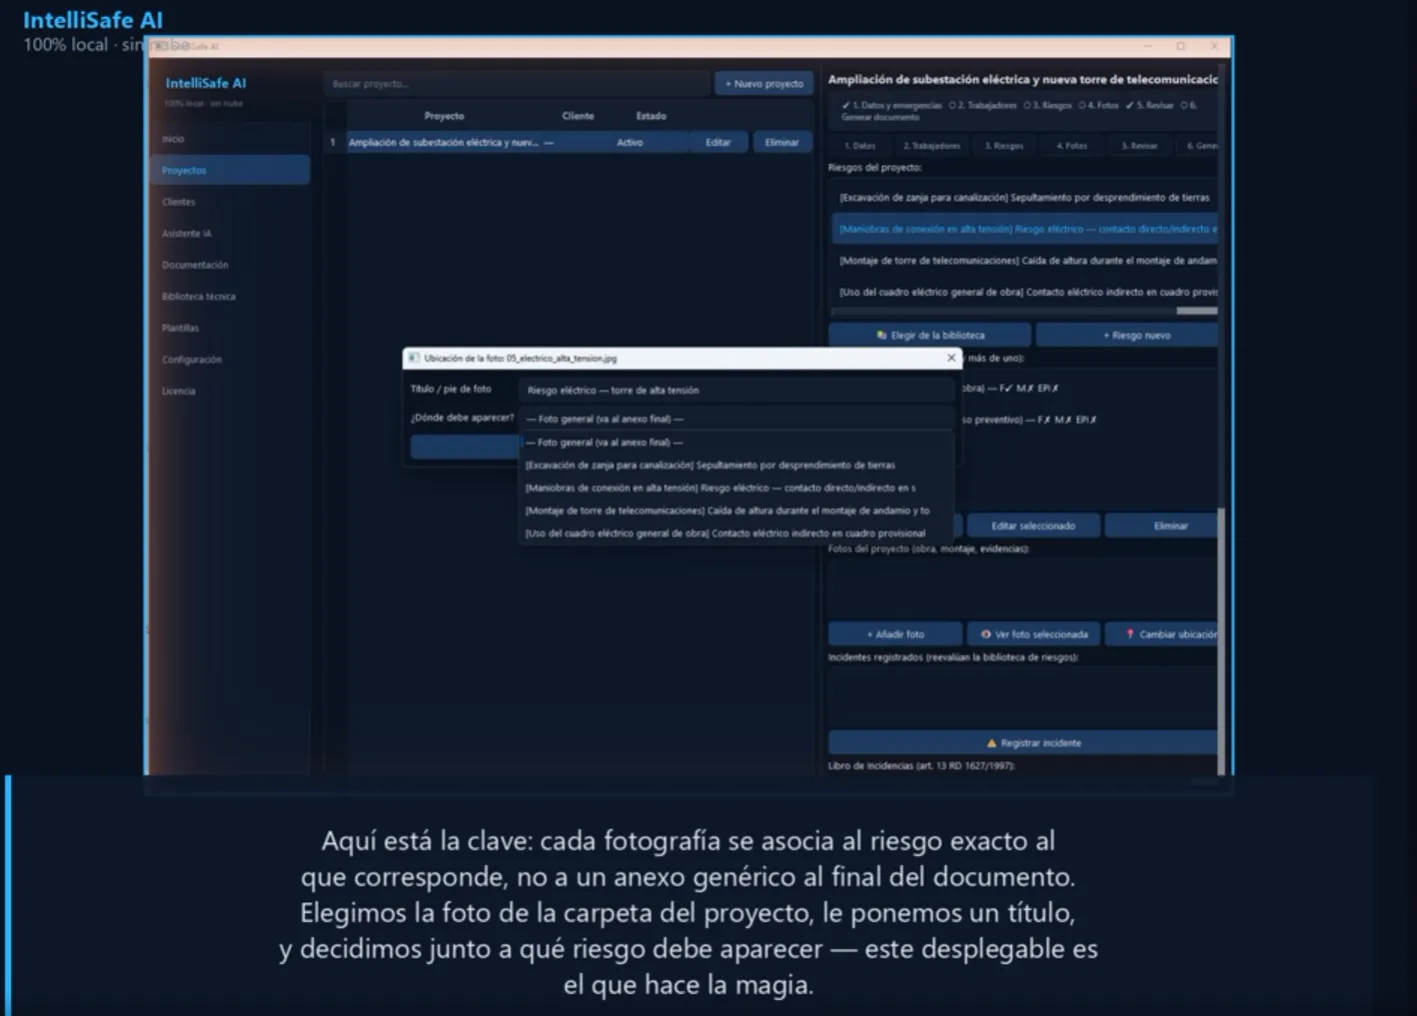The width and height of the screenshot is (1417, 1016).
Task: Switch to the '5. Revisar' tab
Action: [1139, 146]
